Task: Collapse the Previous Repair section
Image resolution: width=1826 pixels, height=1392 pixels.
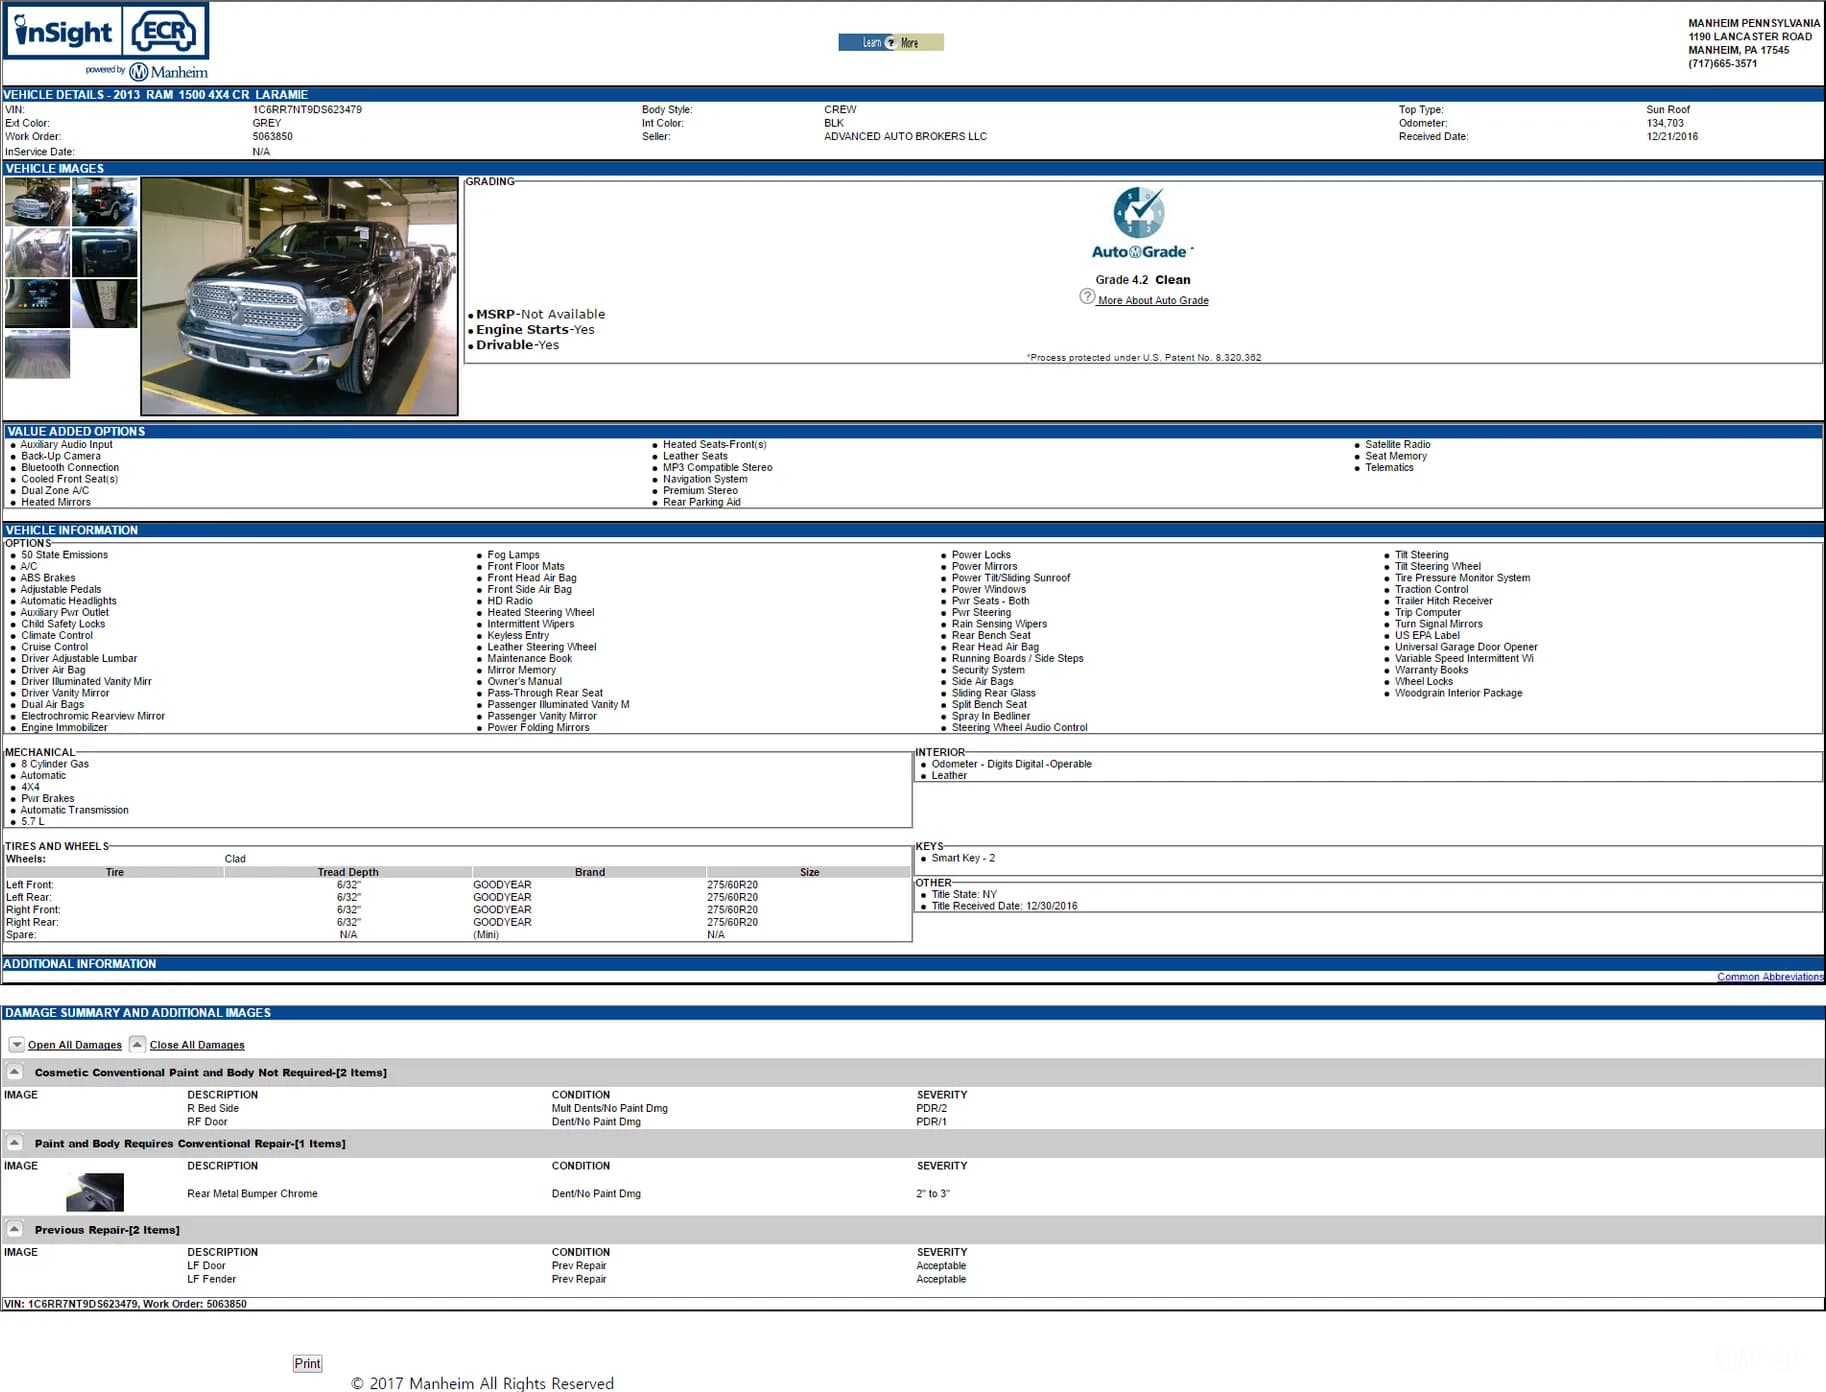Action: click(x=15, y=1229)
